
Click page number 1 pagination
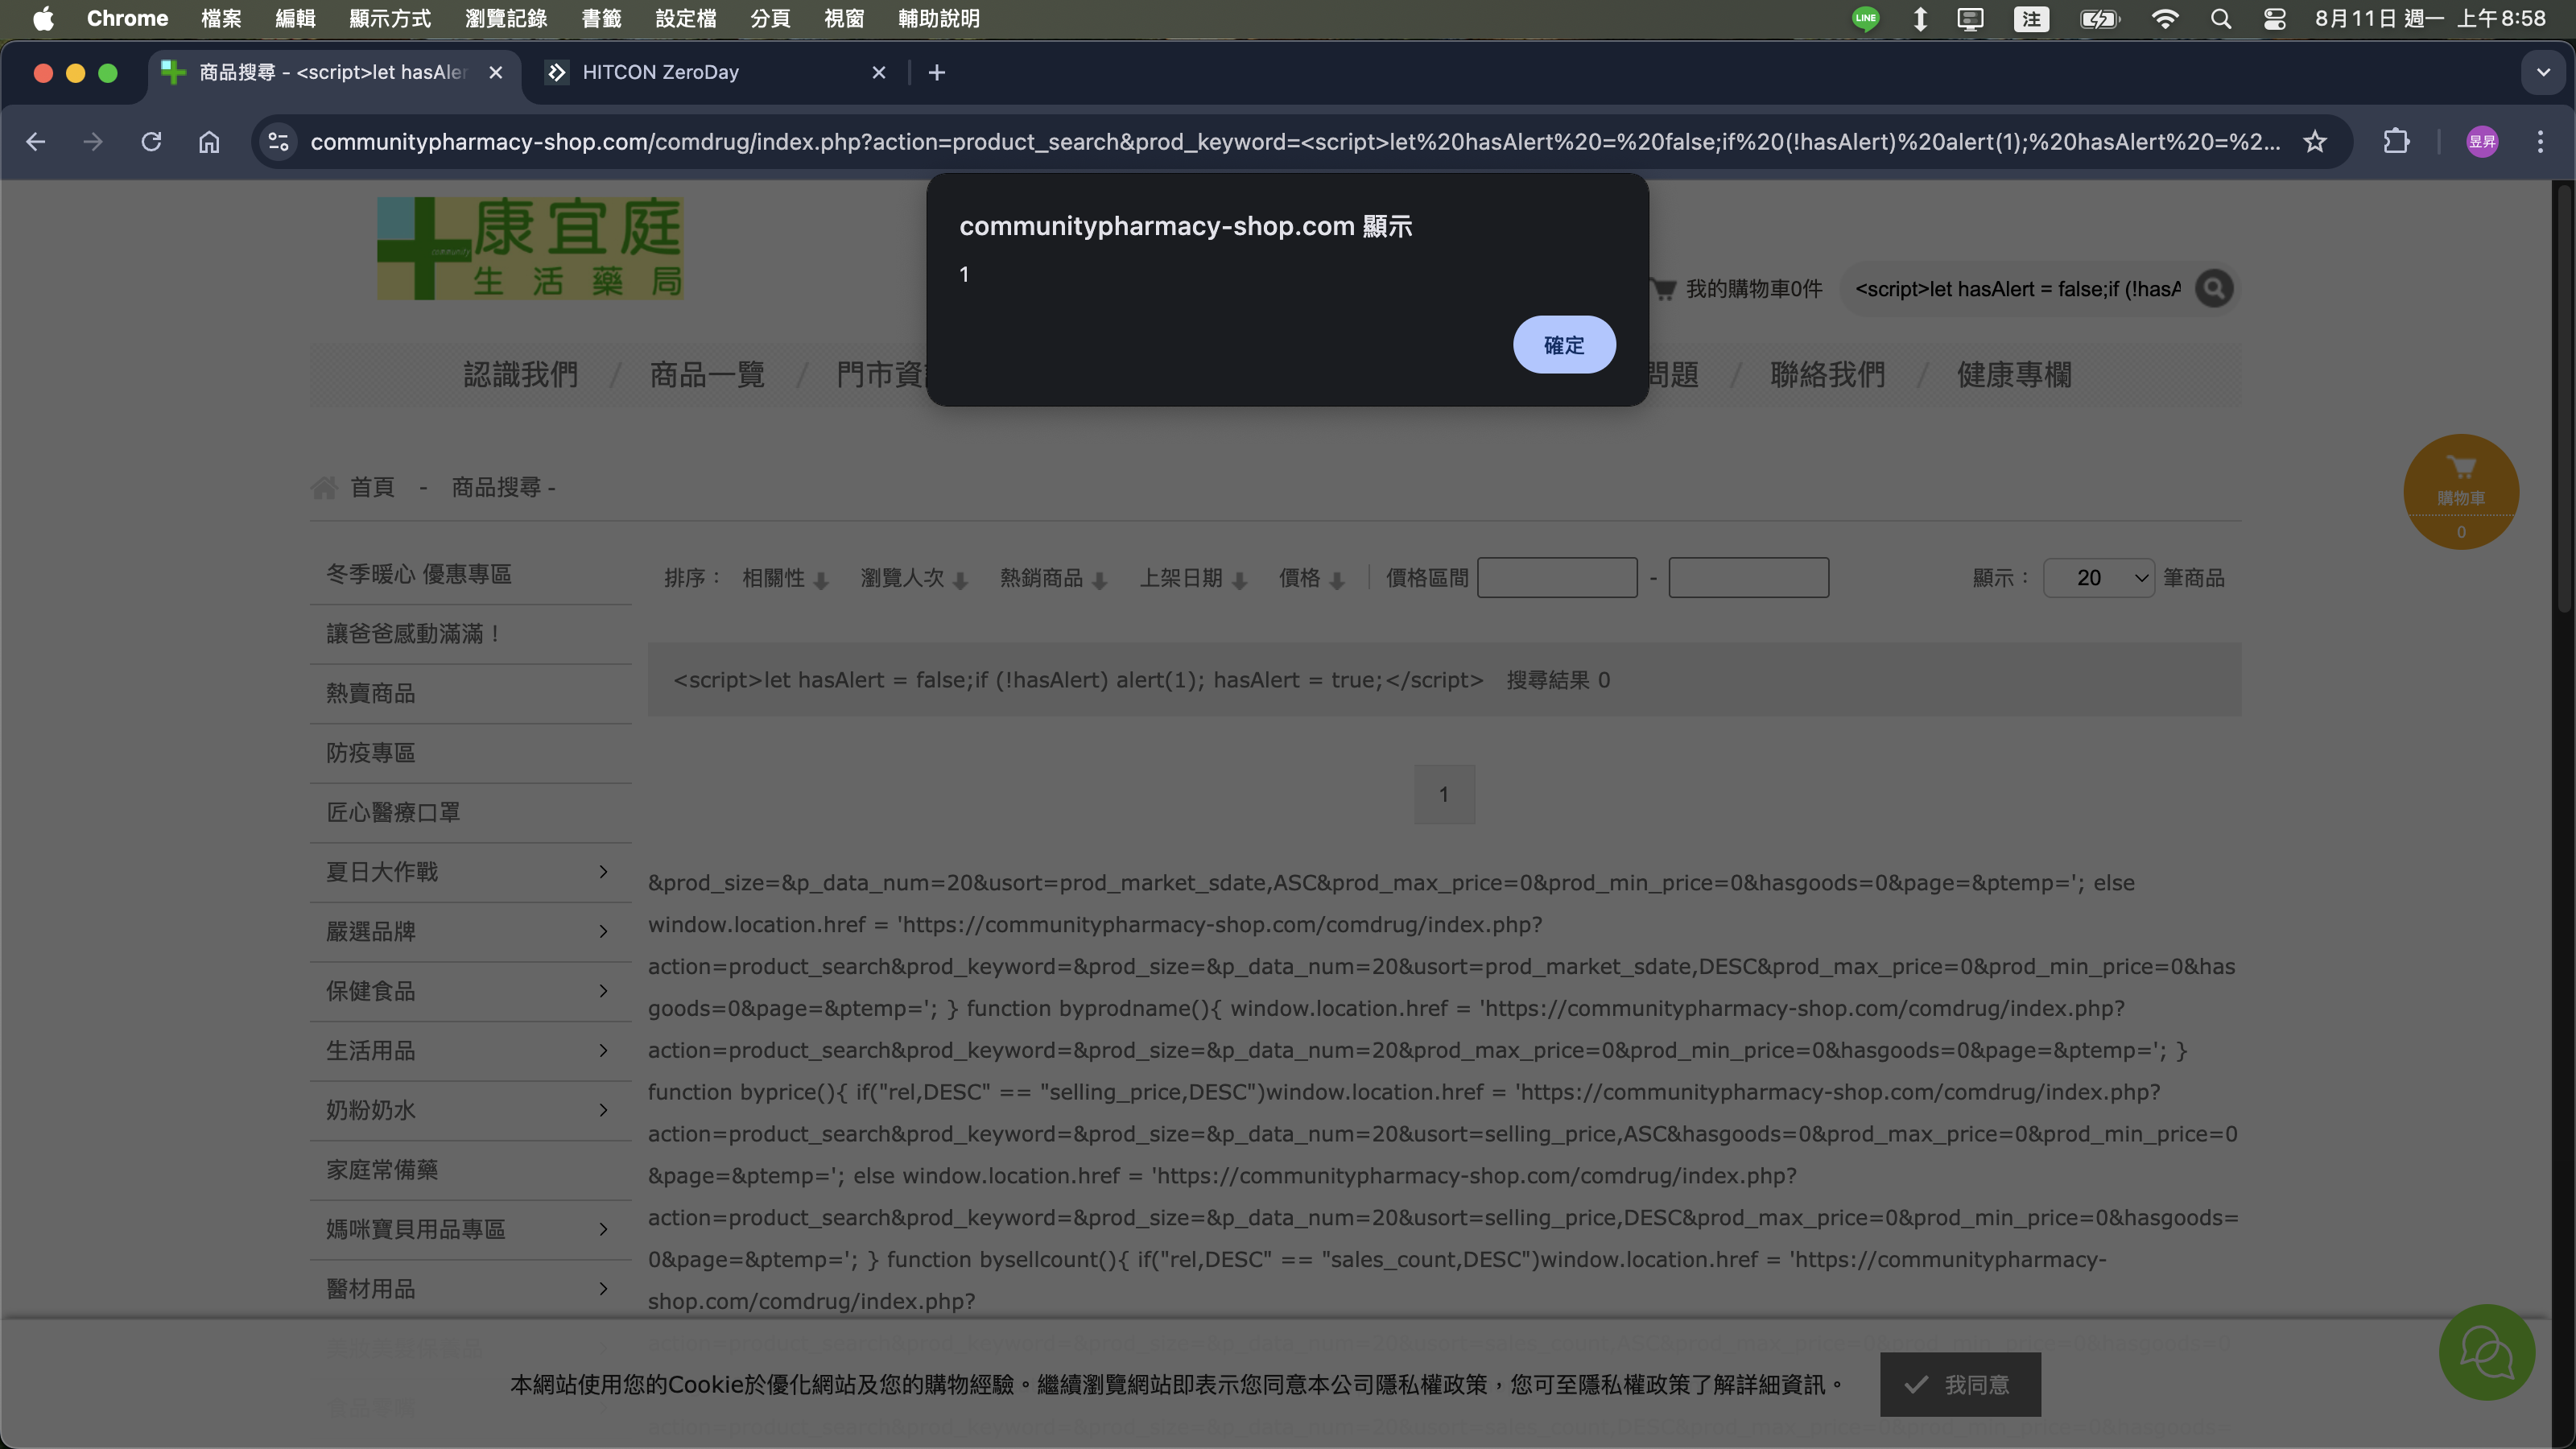pyautogui.click(x=1444, y=794)
